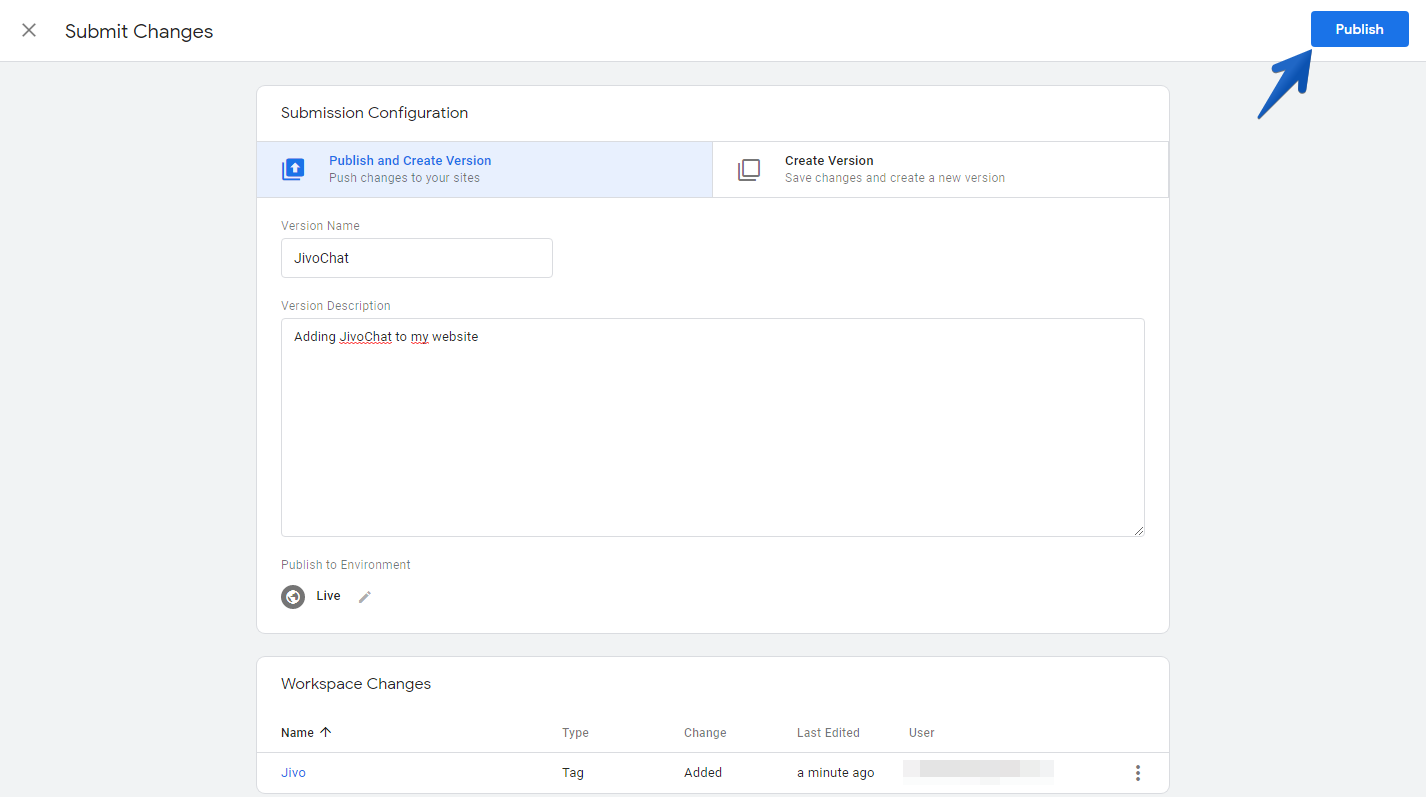Screen dimensions: 1426x797
Task: Close the Submit Changes dialog
Action: point(29,30)
